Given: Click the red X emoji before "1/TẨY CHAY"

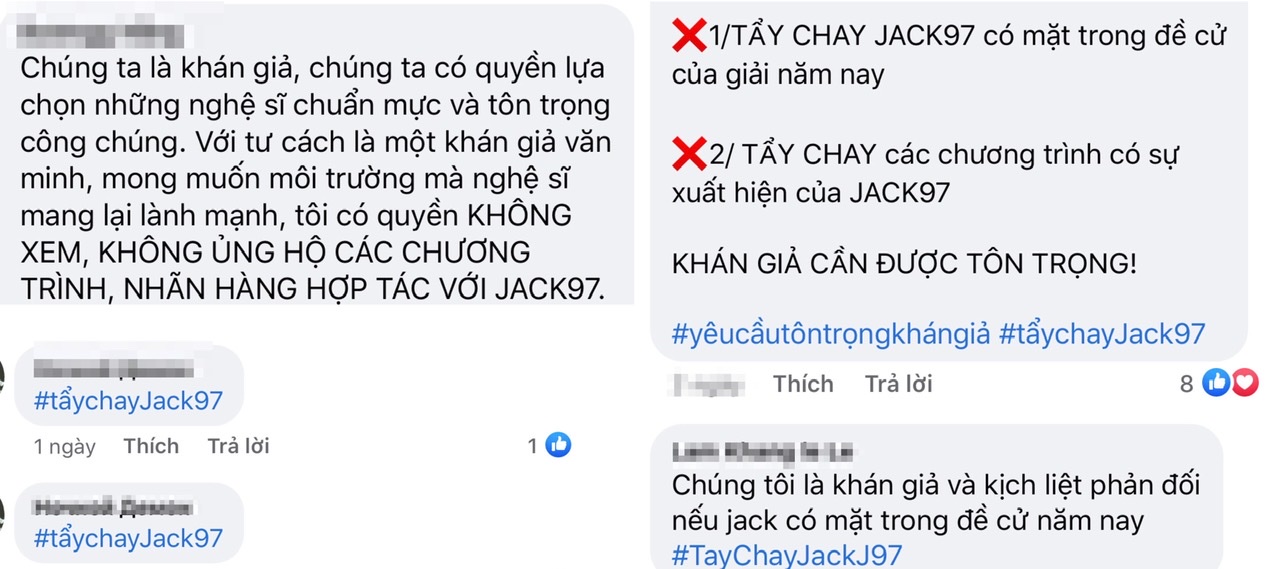Looking at the screenshot, I should pos(688,36).
